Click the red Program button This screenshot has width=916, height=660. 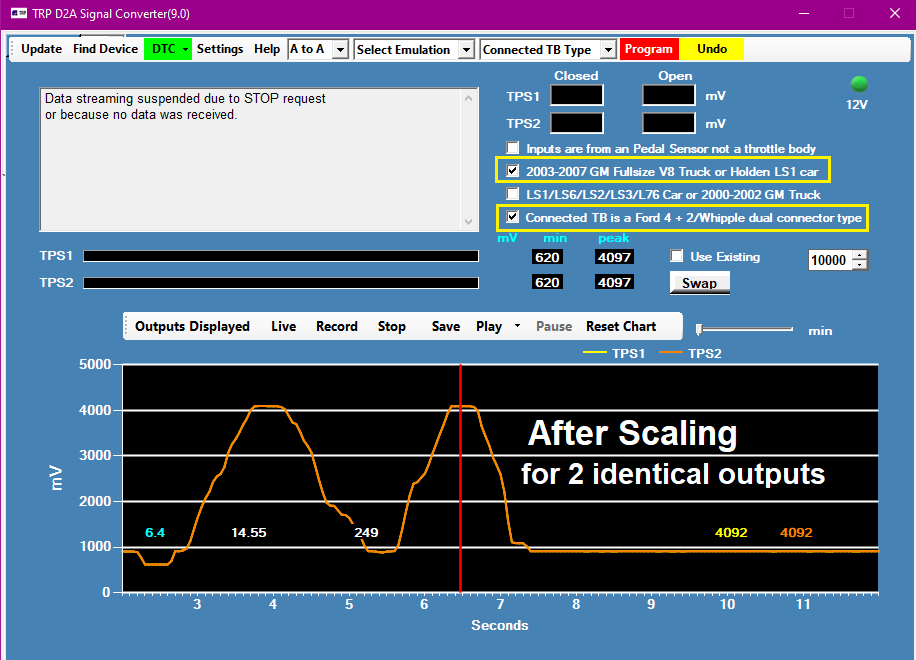[648, 49]
